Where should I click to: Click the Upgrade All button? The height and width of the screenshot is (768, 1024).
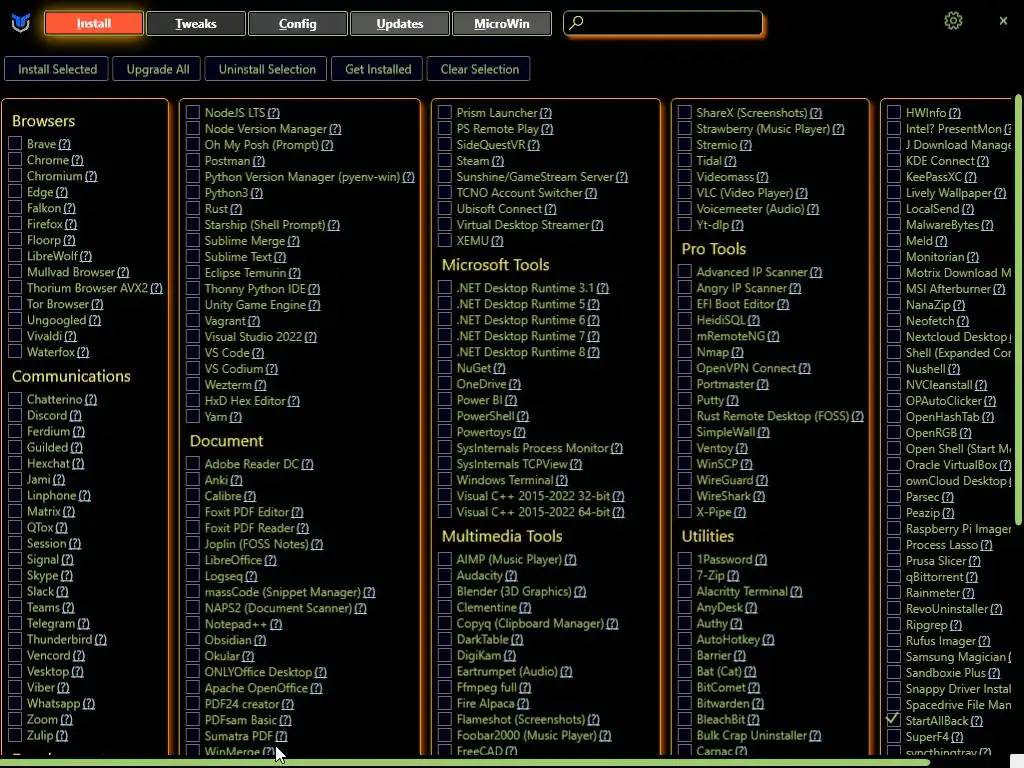point(158,69)
